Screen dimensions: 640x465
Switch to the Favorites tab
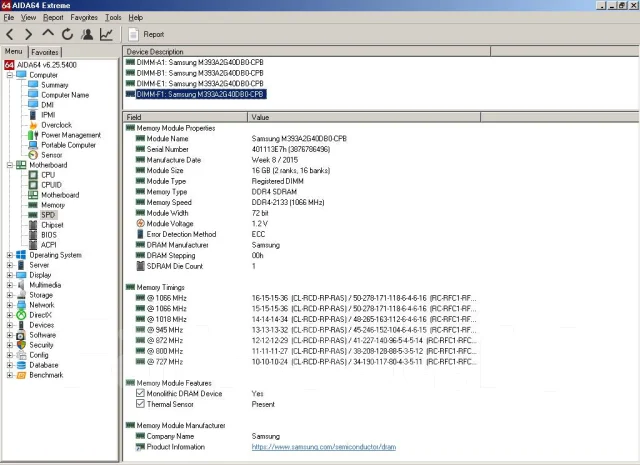45,52
